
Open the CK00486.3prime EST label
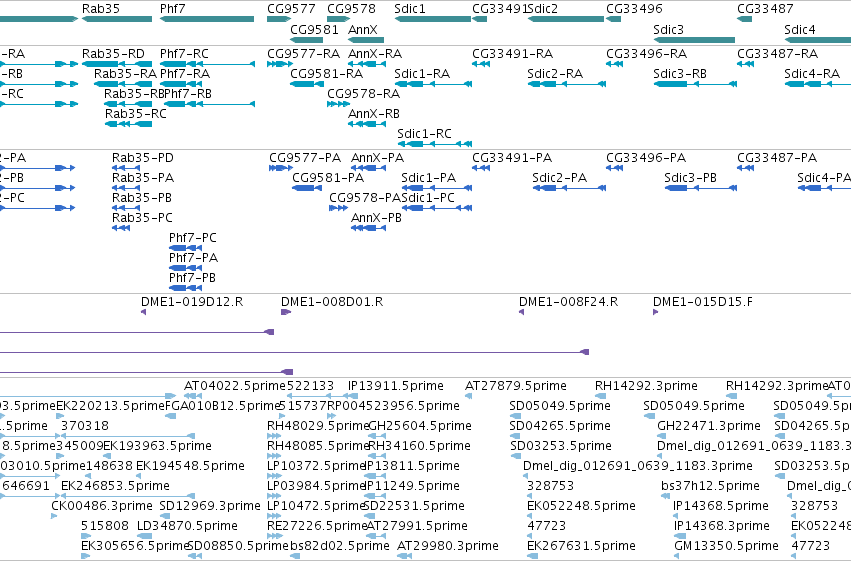point(102,506)
